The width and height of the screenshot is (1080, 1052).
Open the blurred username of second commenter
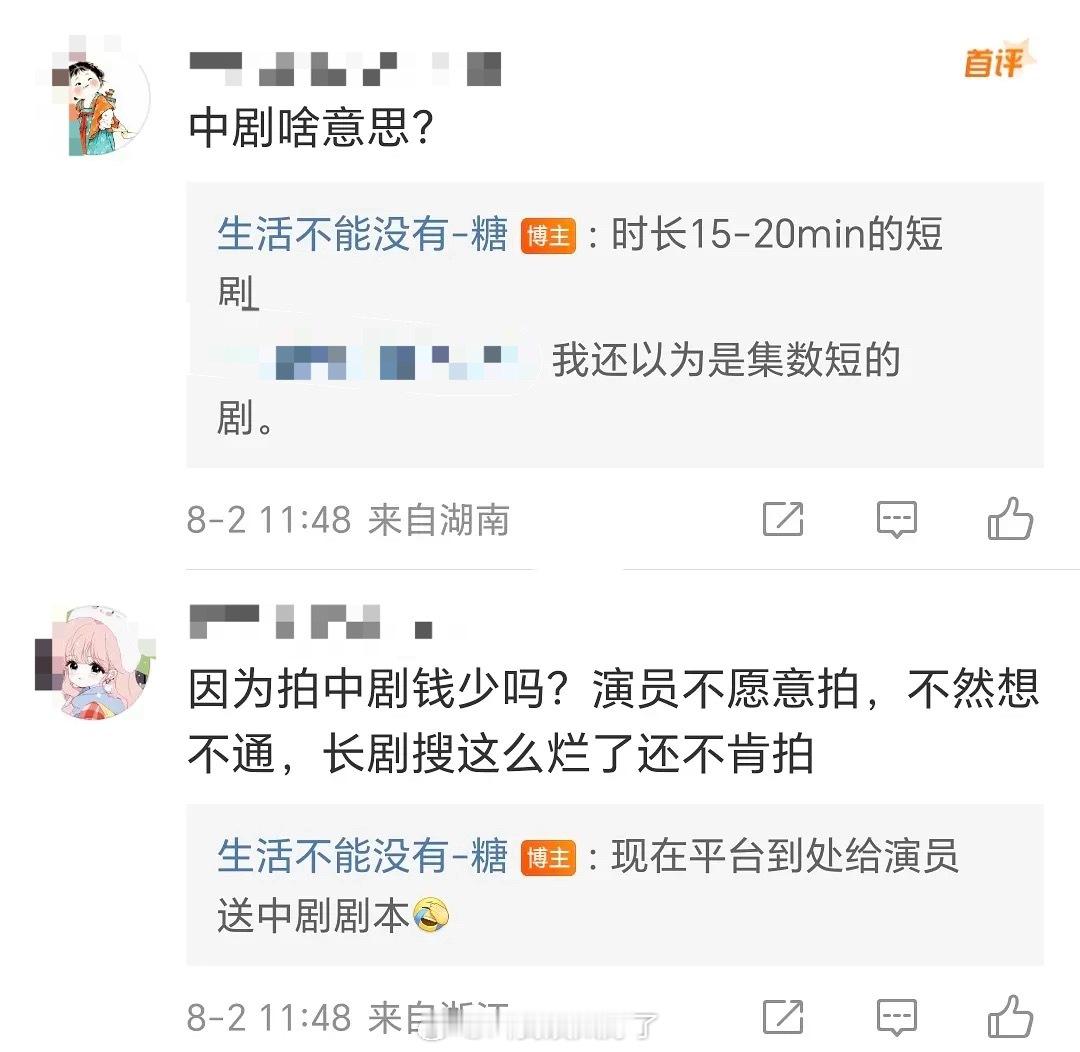pos(311,621)
